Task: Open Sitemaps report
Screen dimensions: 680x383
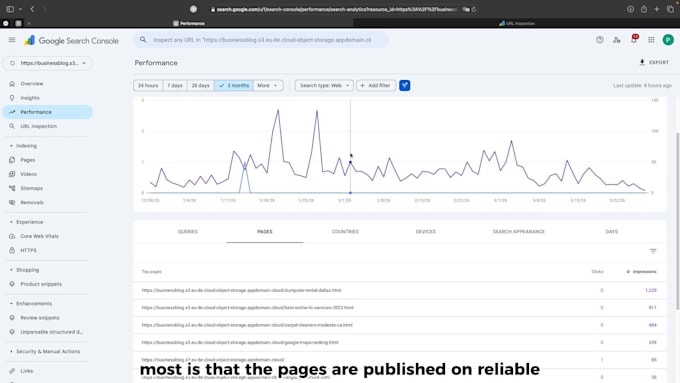Action: pos(31,188)
